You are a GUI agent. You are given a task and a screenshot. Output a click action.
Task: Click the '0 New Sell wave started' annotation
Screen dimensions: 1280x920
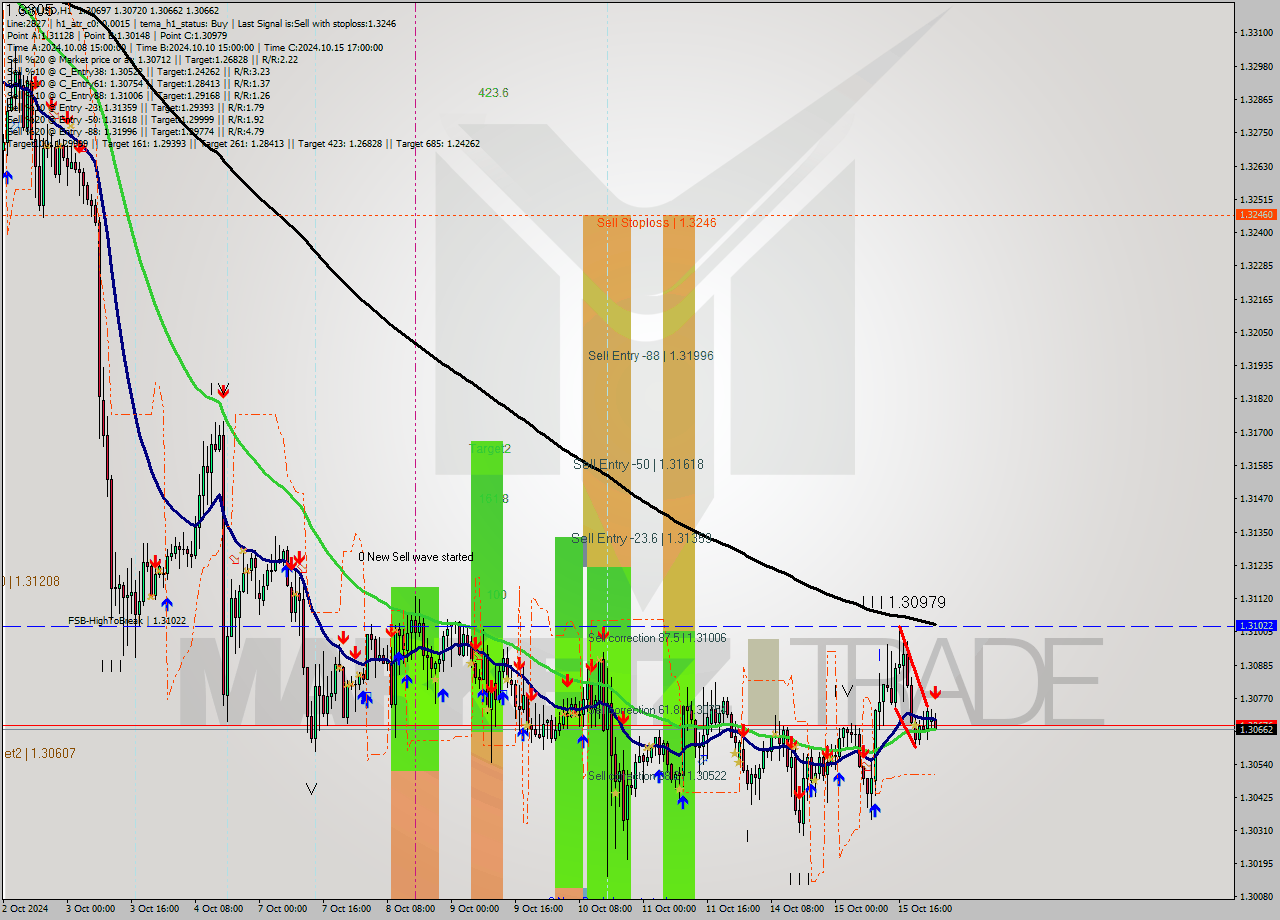tap(416, 557)
